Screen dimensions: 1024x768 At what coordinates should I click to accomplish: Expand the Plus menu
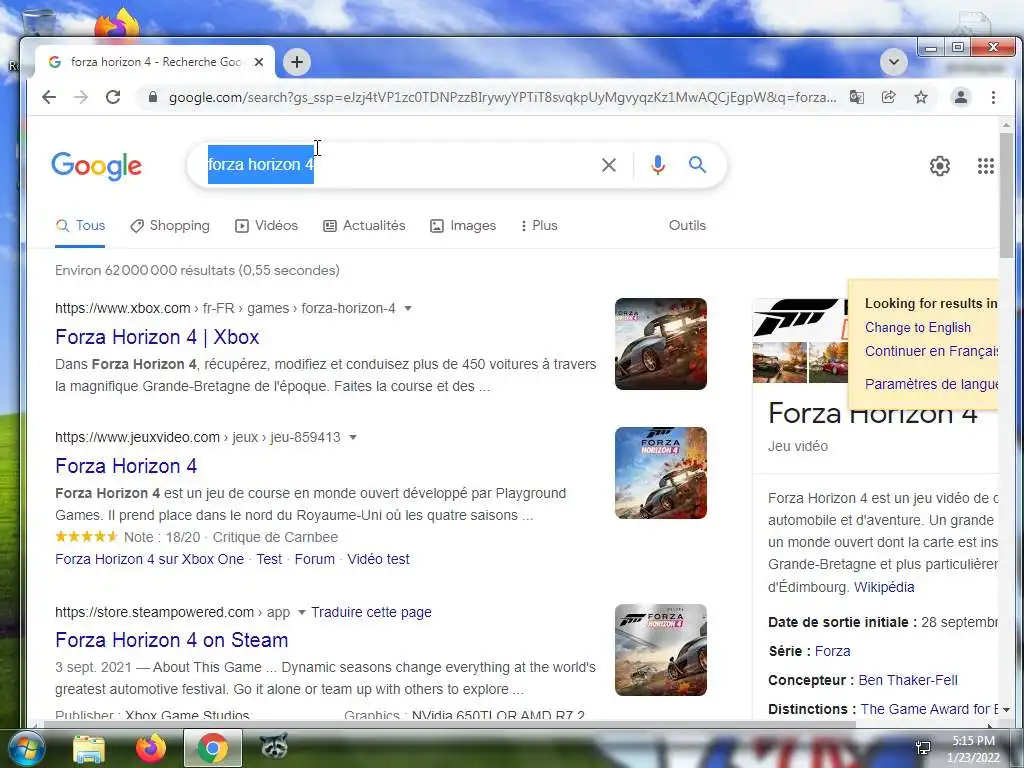pyautogui.click(x=539, y=226)
